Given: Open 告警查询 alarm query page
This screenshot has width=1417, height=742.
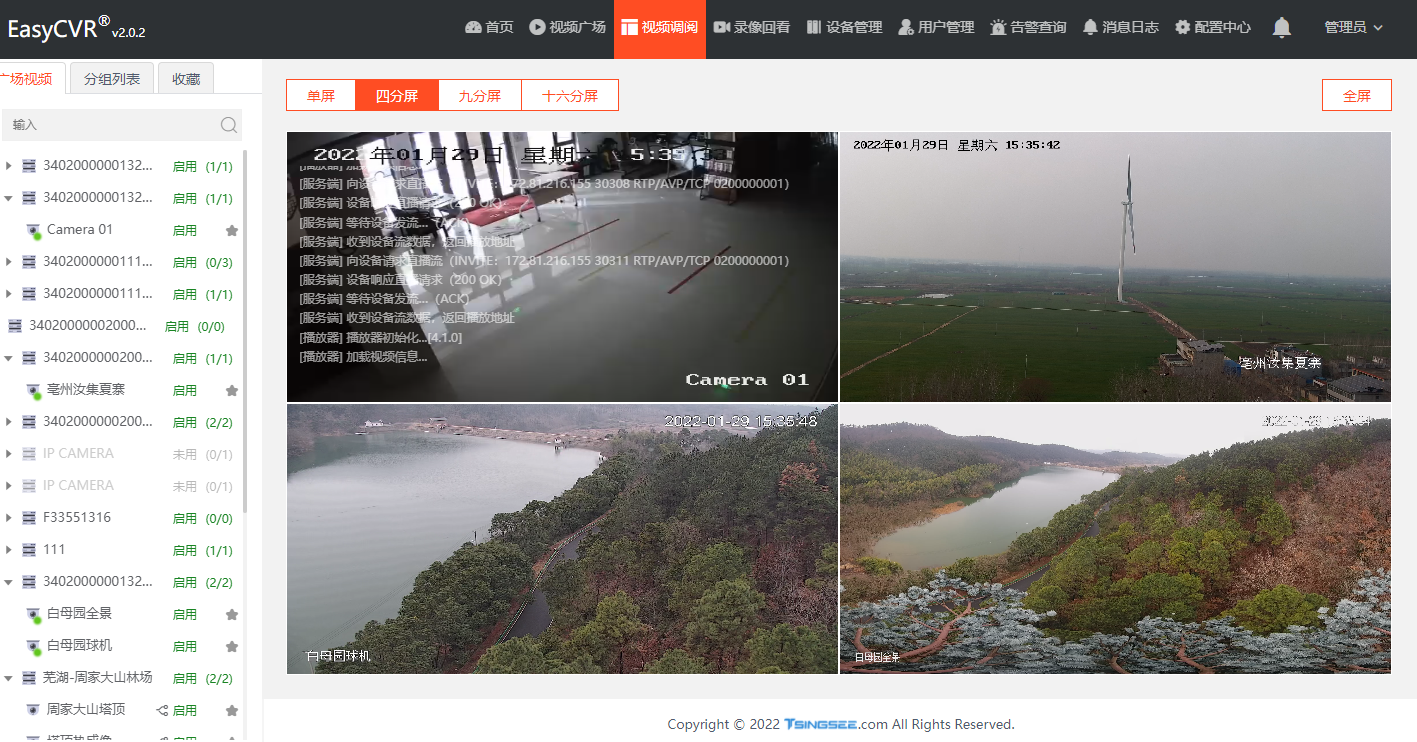Looking at the screenshot, I should (1028, 27).
